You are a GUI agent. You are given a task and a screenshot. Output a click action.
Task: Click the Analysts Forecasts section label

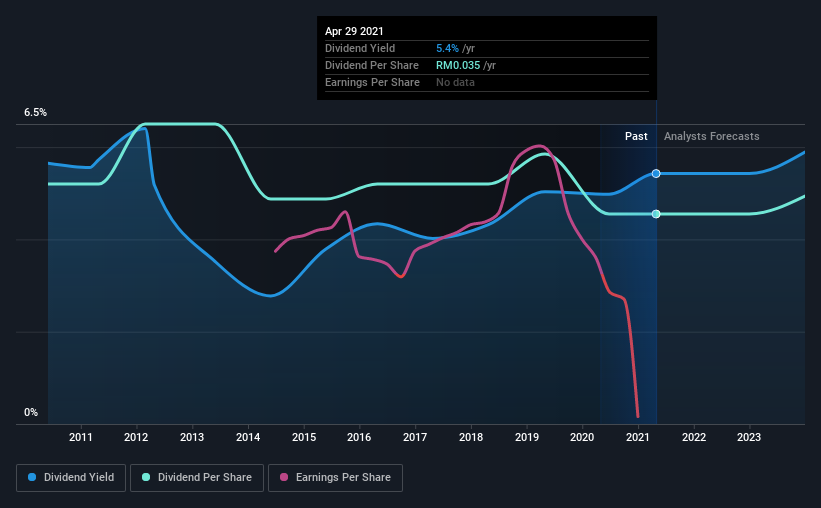(x=712, y=136)
